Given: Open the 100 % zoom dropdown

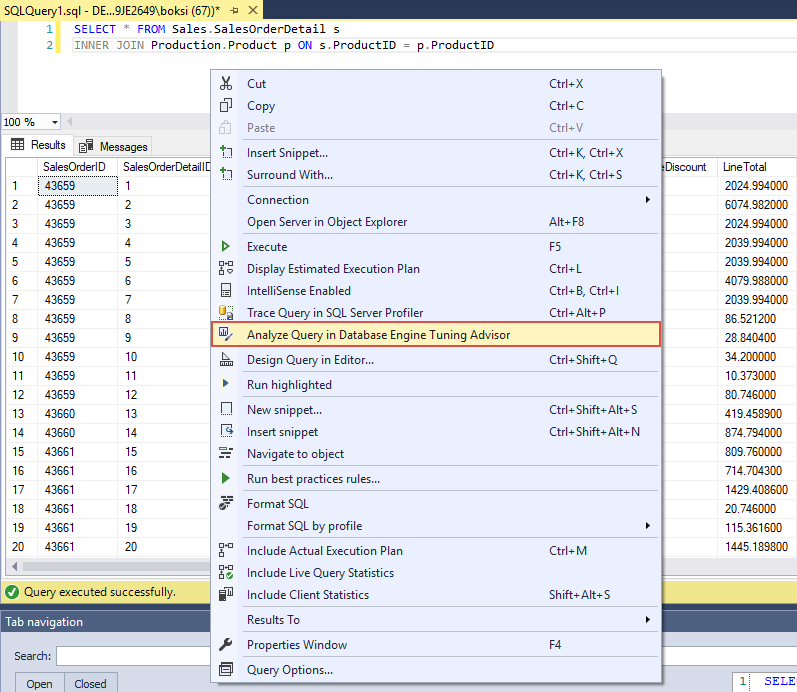Looking at the screenshot, I should [x=54, y=122].
